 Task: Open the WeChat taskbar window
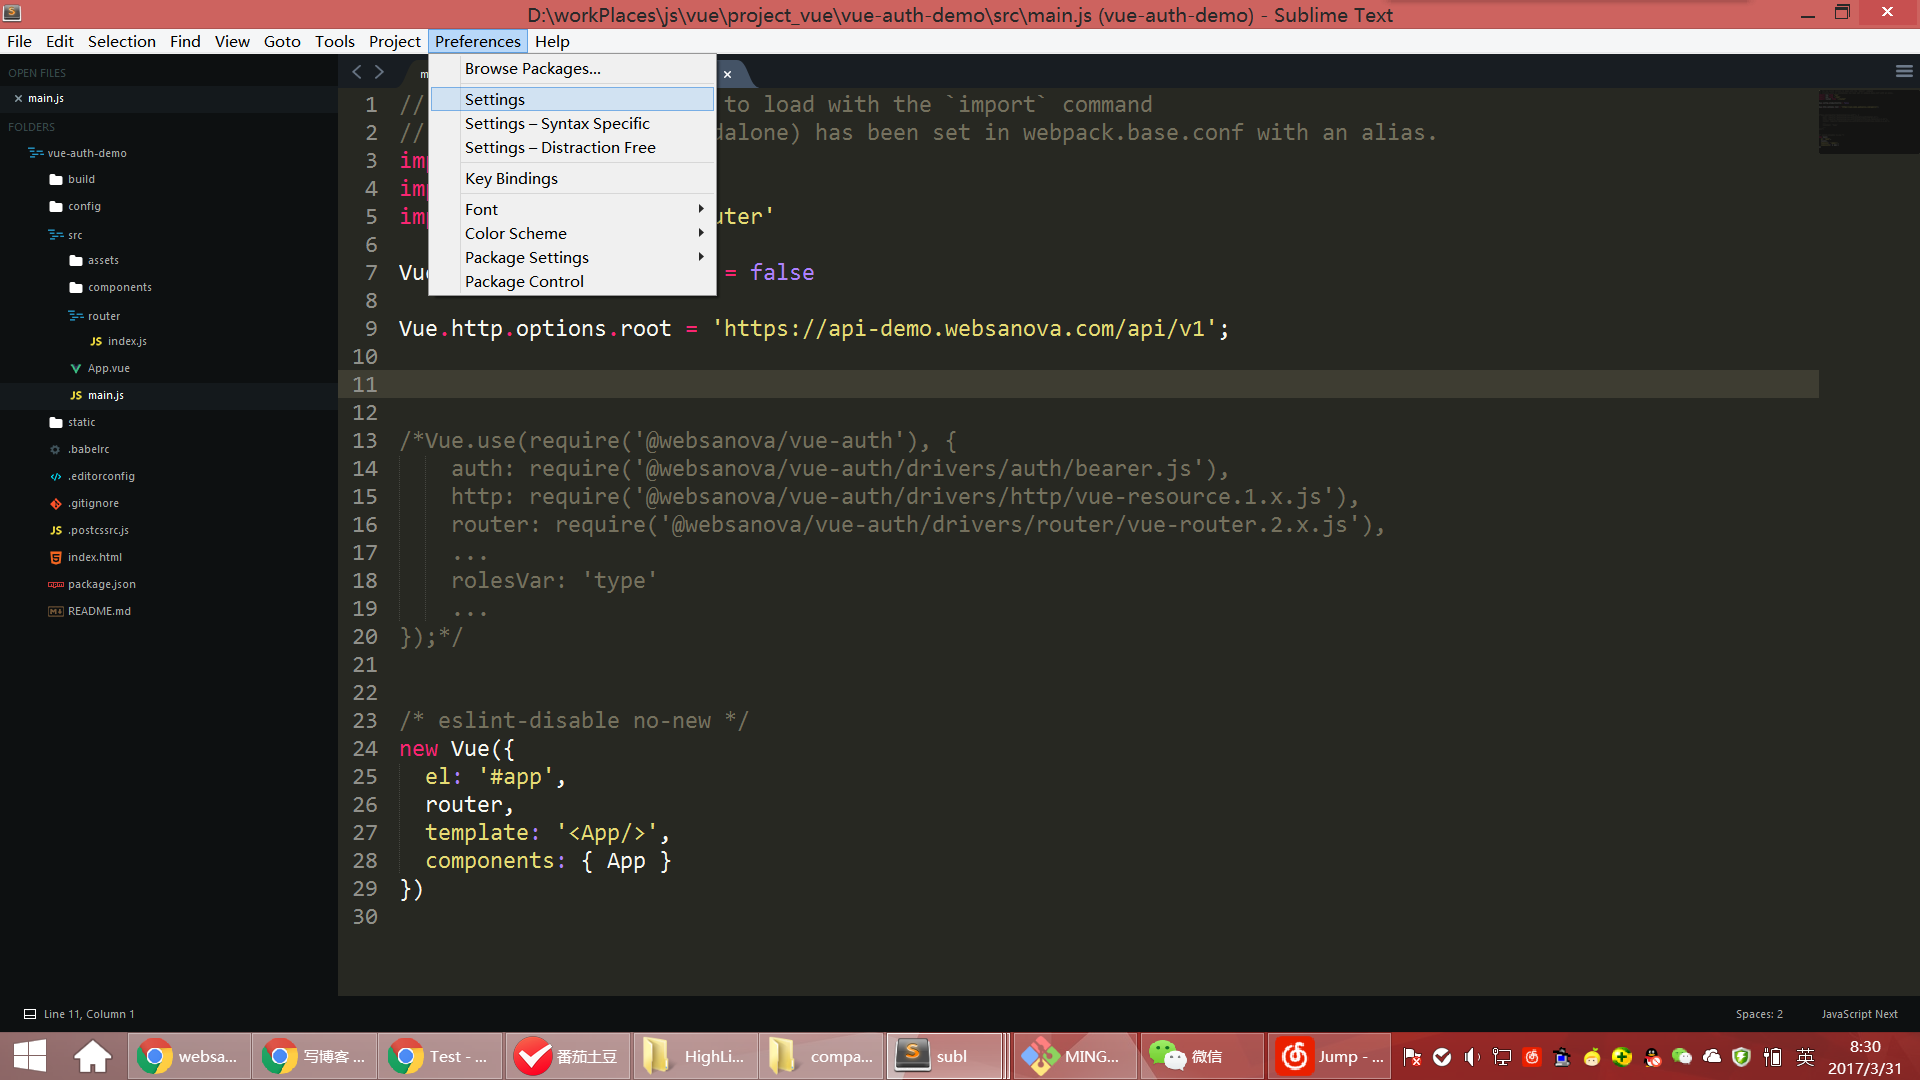[x=1201, y=1056]
